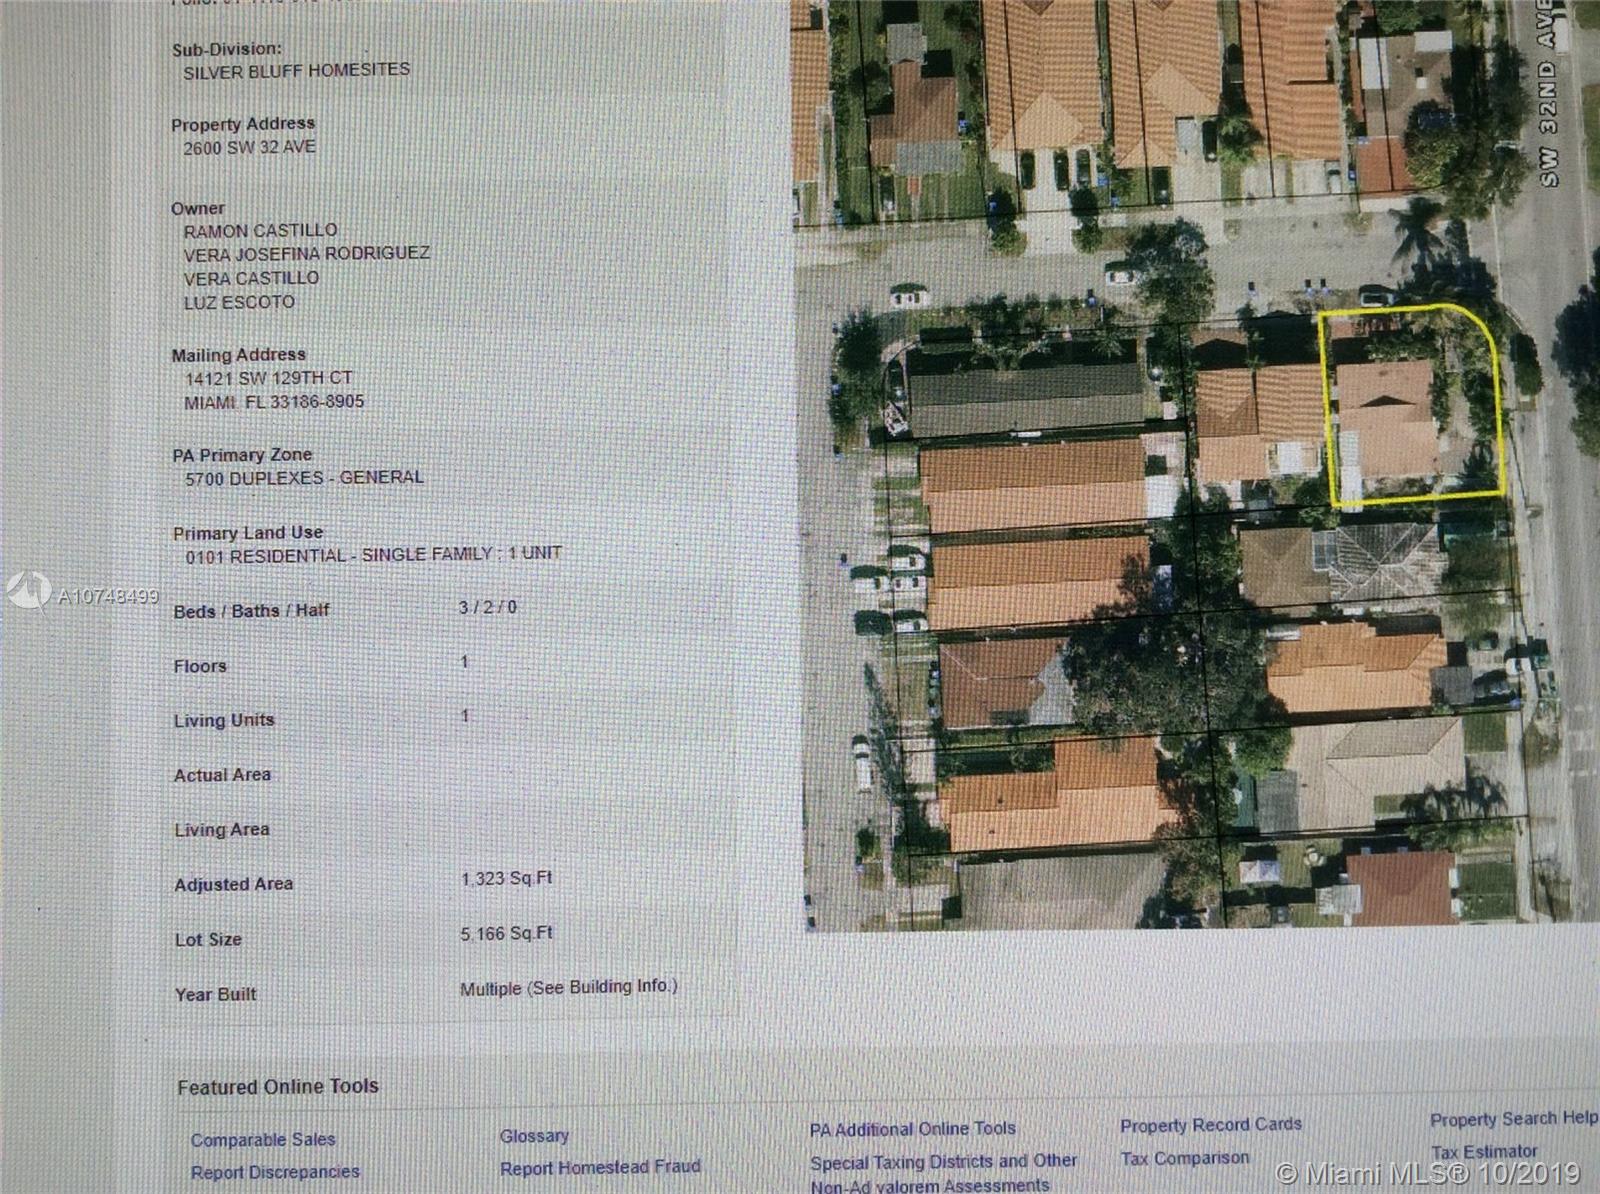Click the Tax Comparison link
1600x1194 pixels.
click(x=1184, y=1158)
